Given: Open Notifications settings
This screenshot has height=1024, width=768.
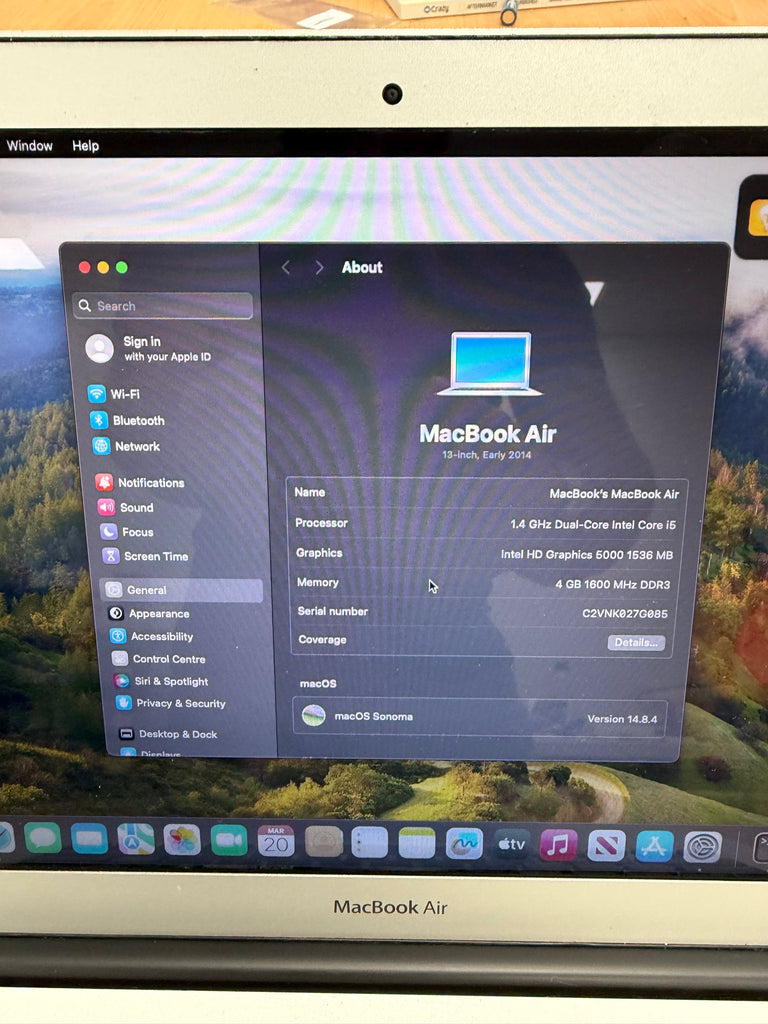Looking at the screenshot, I should pyautogui.click(x=150, y=483).
